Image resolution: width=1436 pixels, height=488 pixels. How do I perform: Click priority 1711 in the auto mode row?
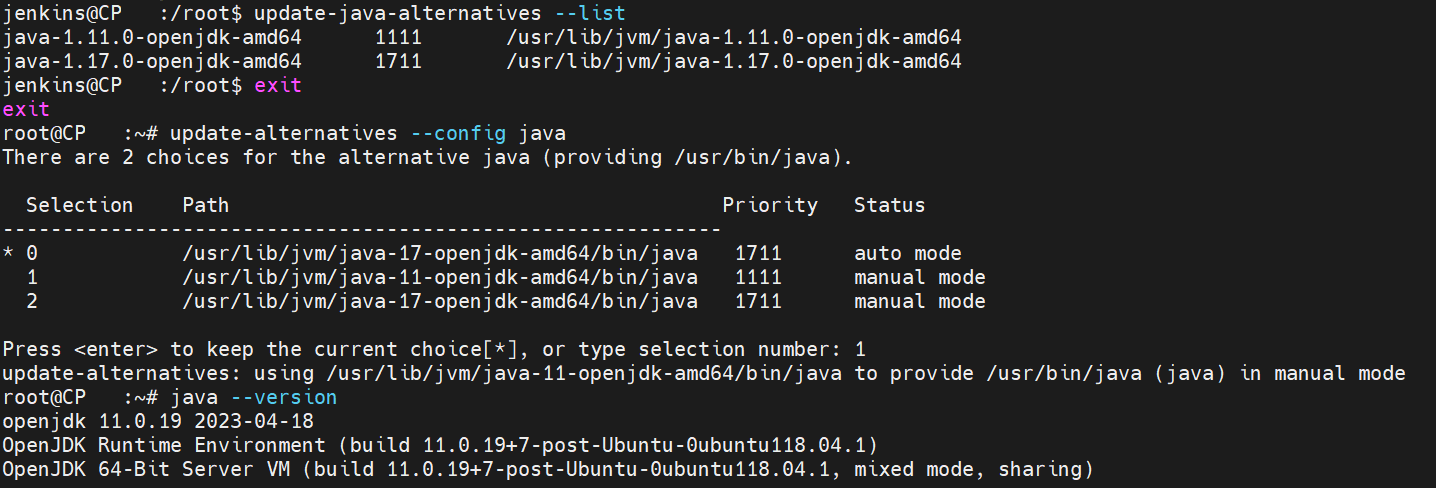click(758, 254)
